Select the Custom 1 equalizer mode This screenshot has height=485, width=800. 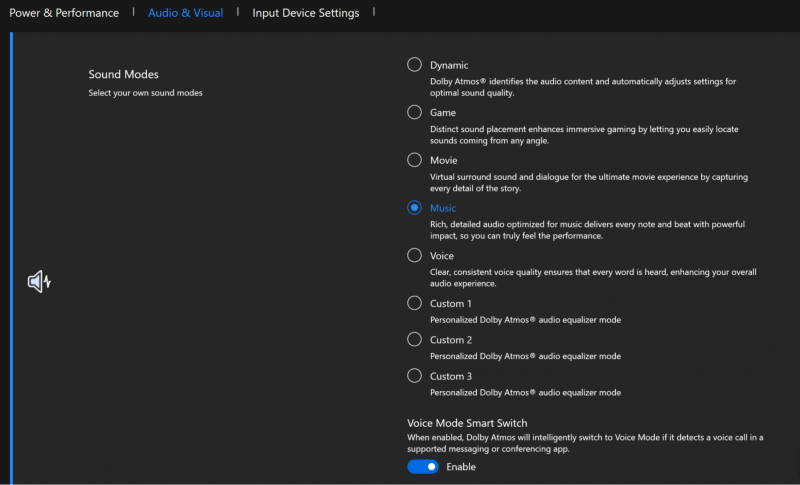tap(414, 303)
